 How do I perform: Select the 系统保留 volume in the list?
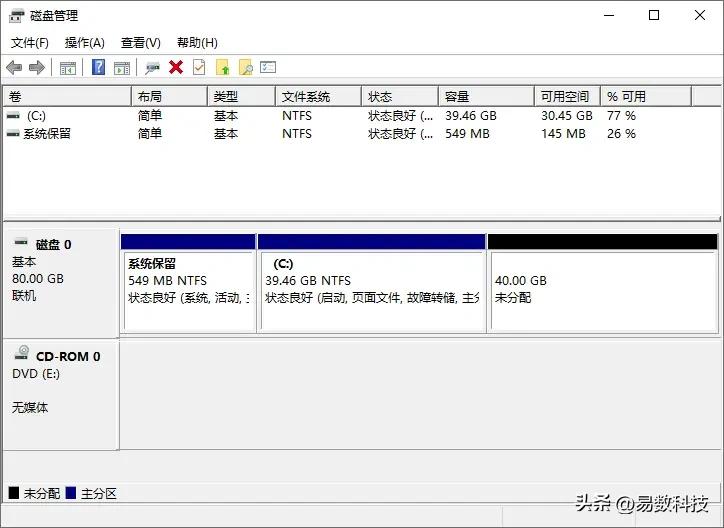(x=47, y=134)
